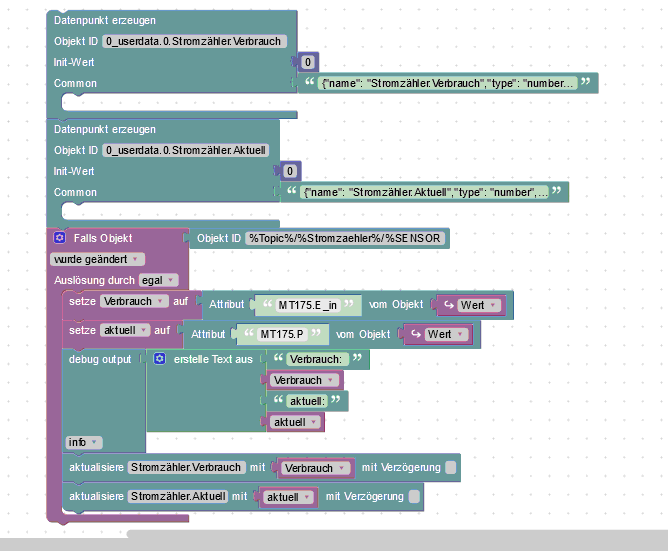This screenshot has width=668, height=551.
Task: Toggle mit Verzögerung checkbox for Stromzähler.Verbrauch
Action: click(x=450, y=467)
